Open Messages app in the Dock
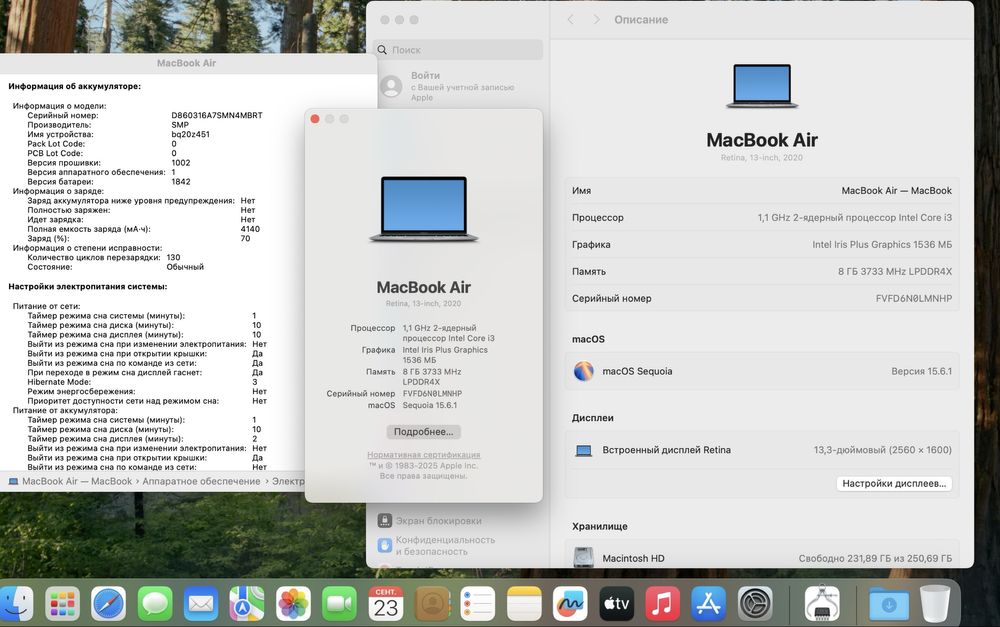This screenshot has width=1000, height=627. click(155, 603)
